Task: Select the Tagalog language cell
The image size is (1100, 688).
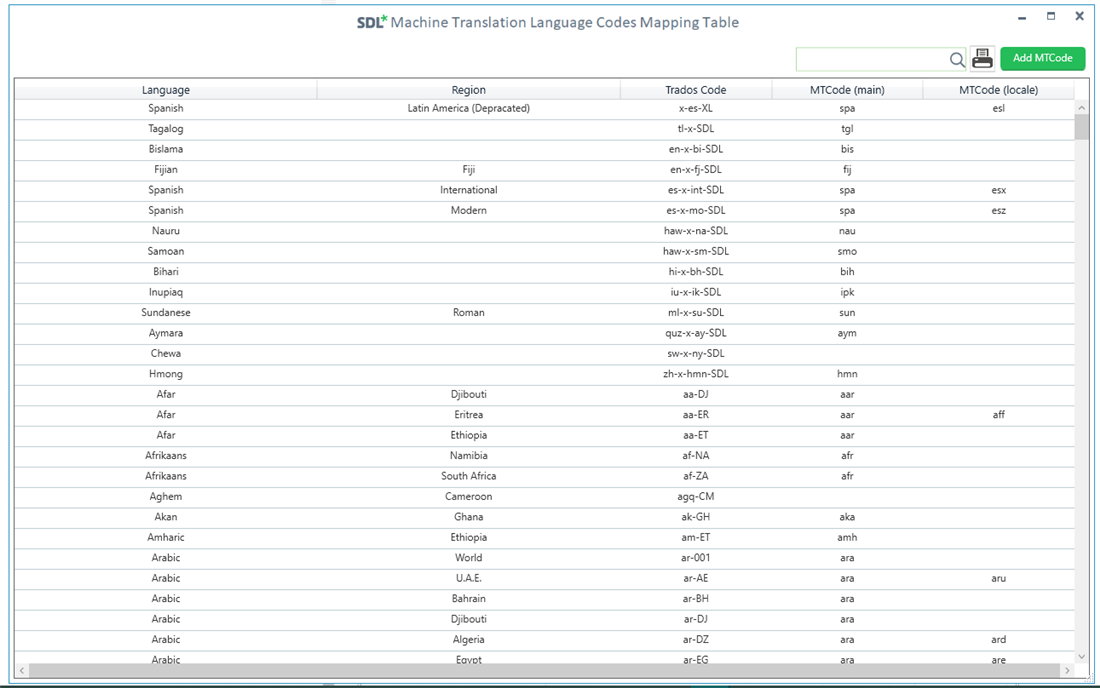Action: 166,129
